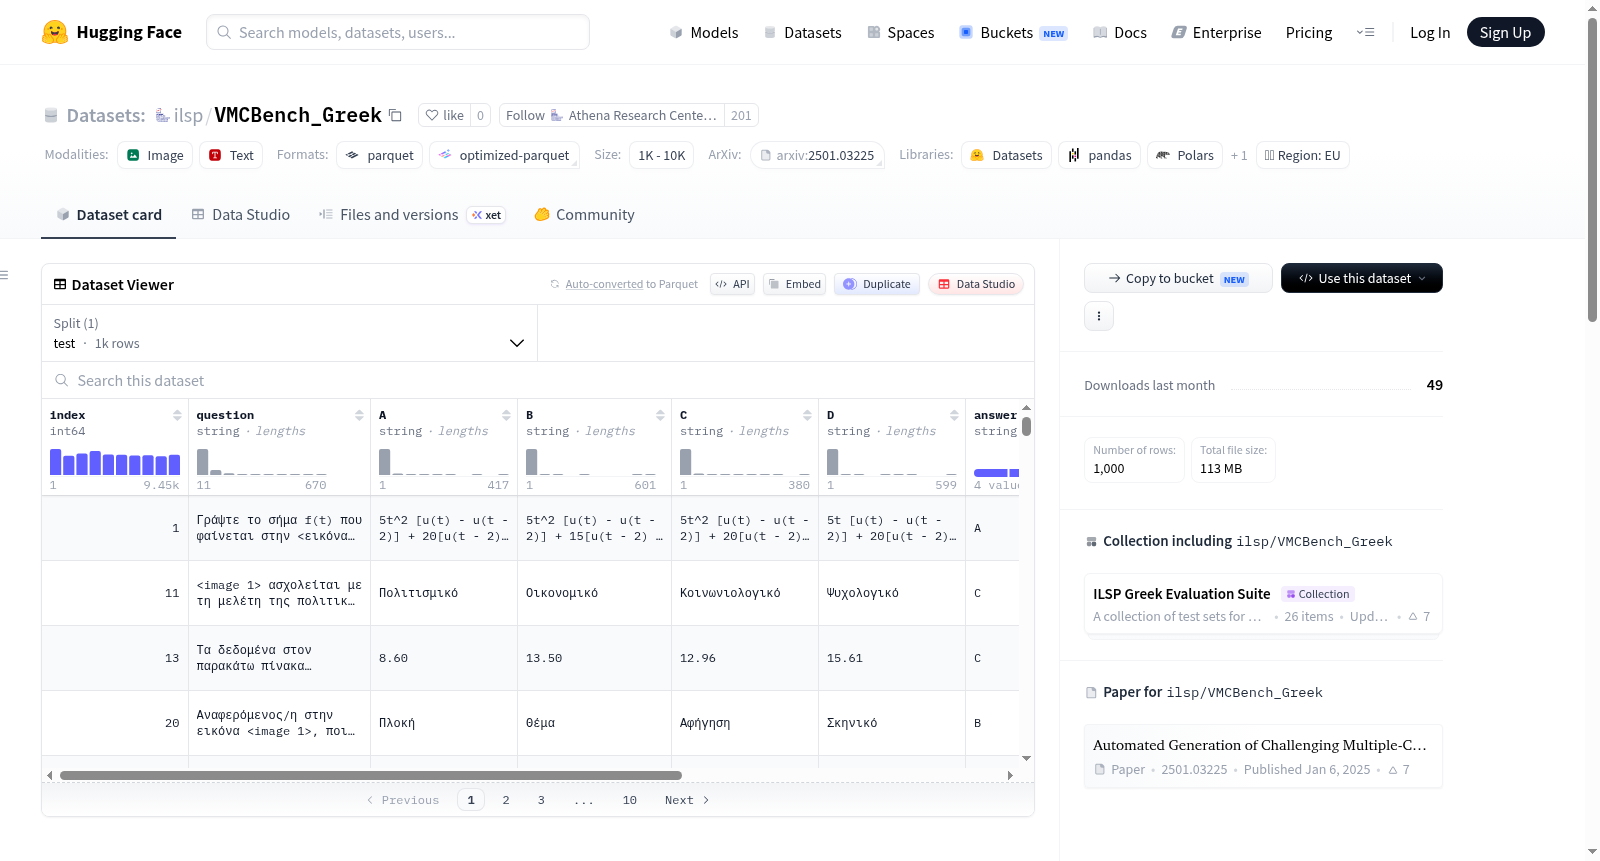Screen dimensions: 1600x861
Task: Click the Embed button
Action: point(794,284)
